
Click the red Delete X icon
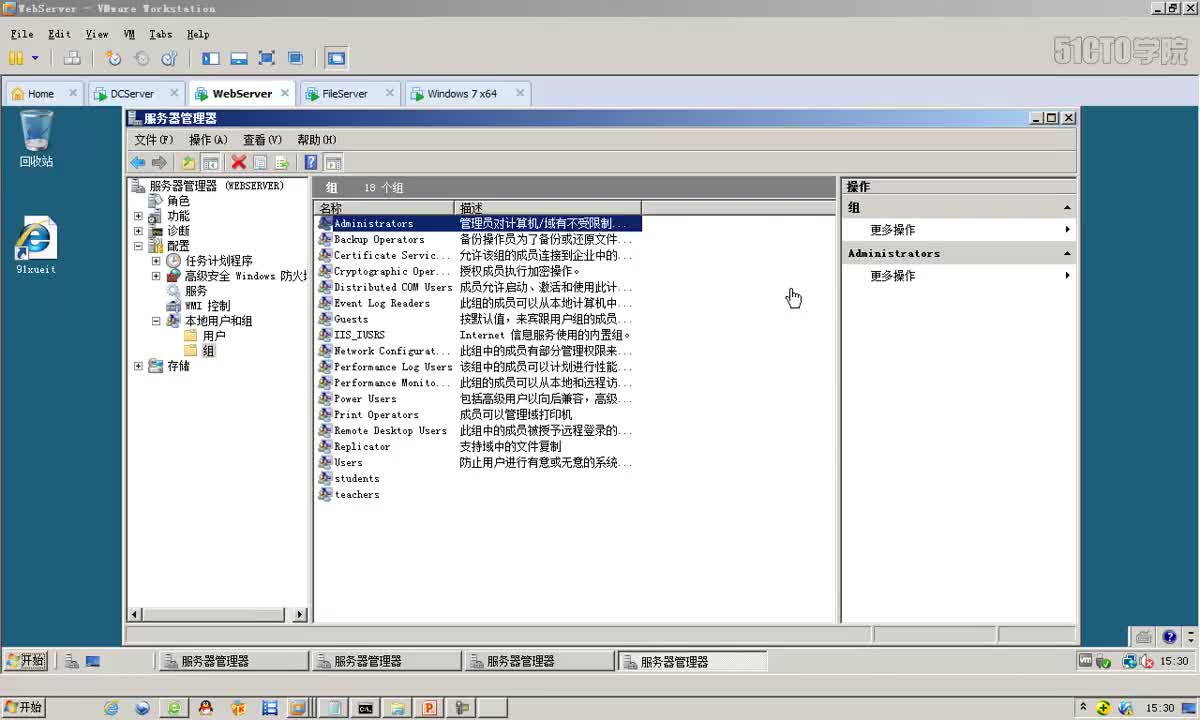[239, 162]
